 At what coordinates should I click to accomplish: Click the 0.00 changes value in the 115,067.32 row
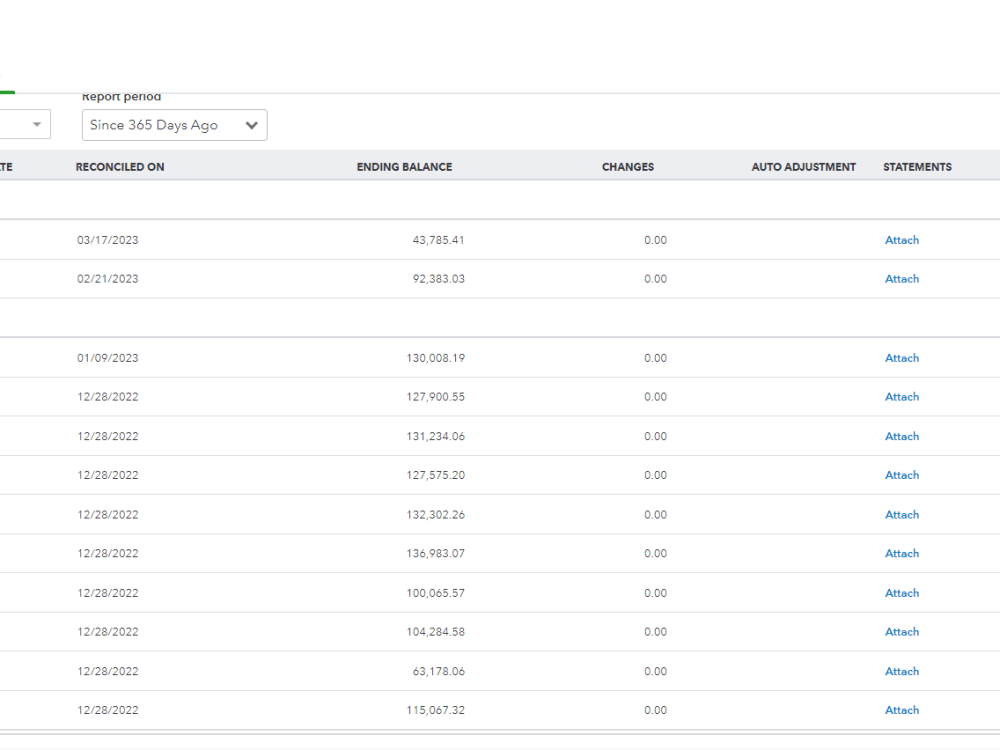(656, 711)
